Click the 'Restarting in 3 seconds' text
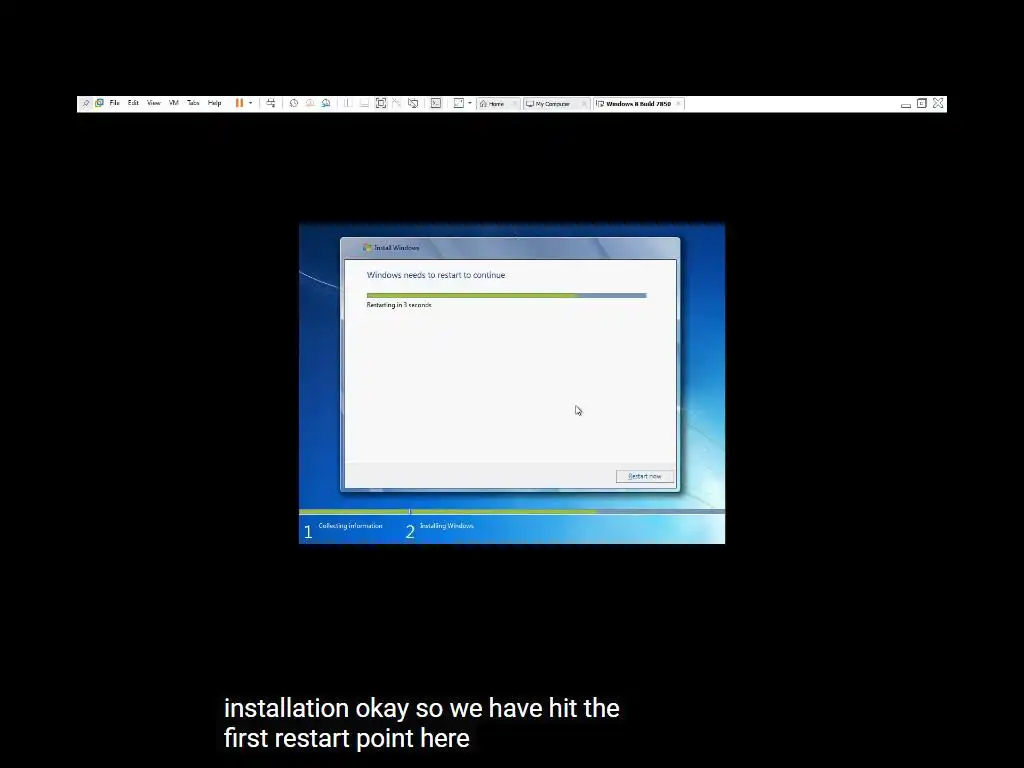 399,305
